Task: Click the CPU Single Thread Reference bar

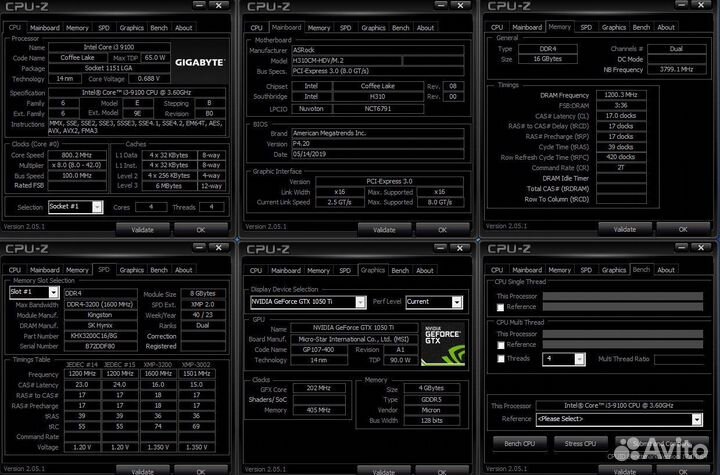Action: 623,306
